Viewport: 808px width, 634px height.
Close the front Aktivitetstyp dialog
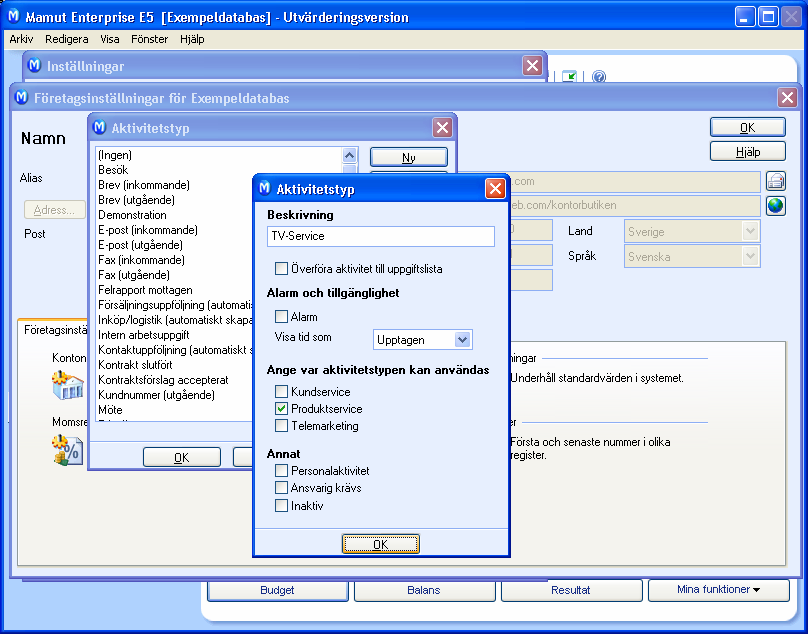click(x=495, y=189)
